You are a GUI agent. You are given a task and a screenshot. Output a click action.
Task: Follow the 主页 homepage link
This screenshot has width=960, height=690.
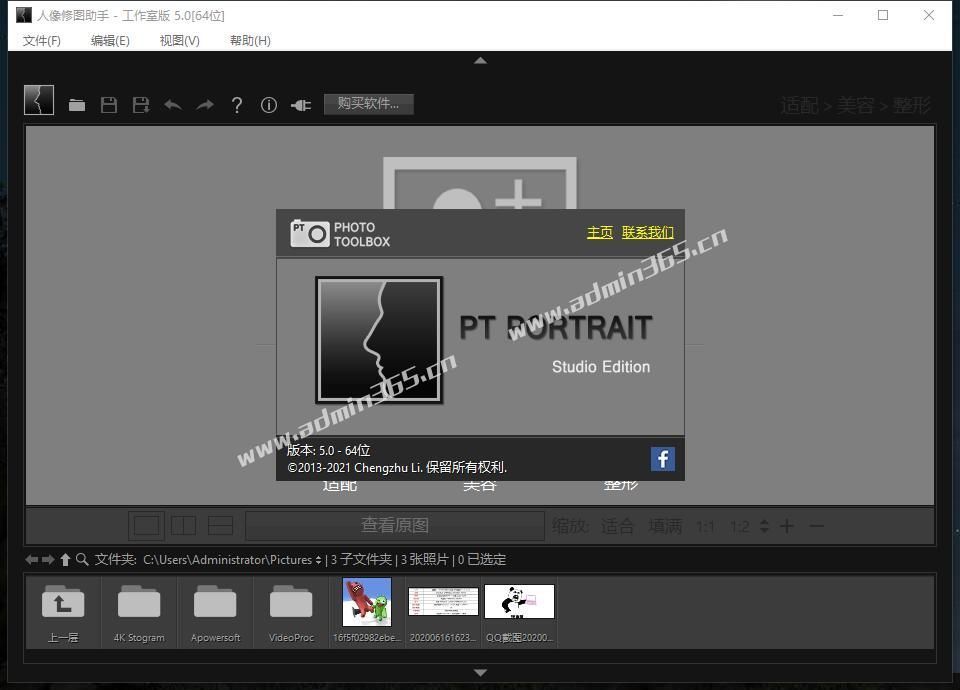coord(600,233)
